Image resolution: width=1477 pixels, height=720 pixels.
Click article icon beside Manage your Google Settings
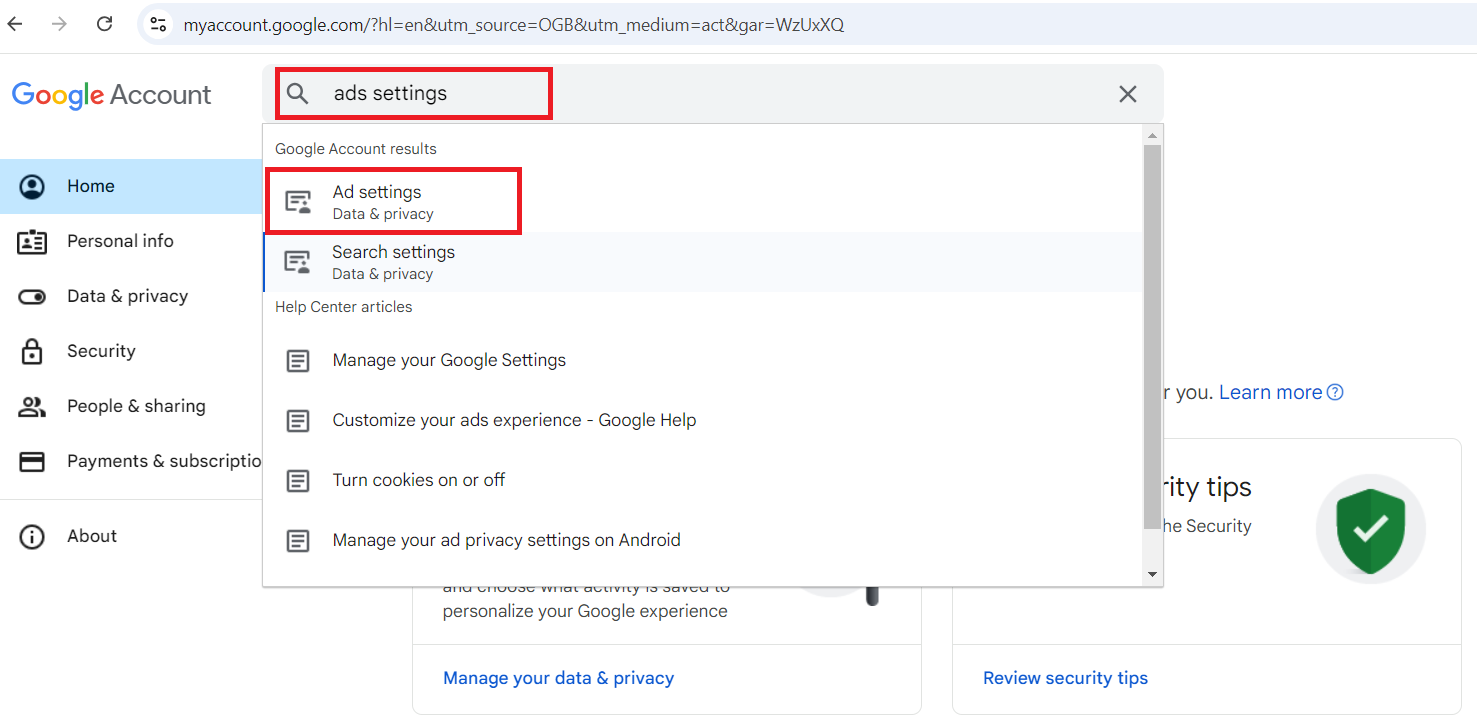tap(298, 361)
